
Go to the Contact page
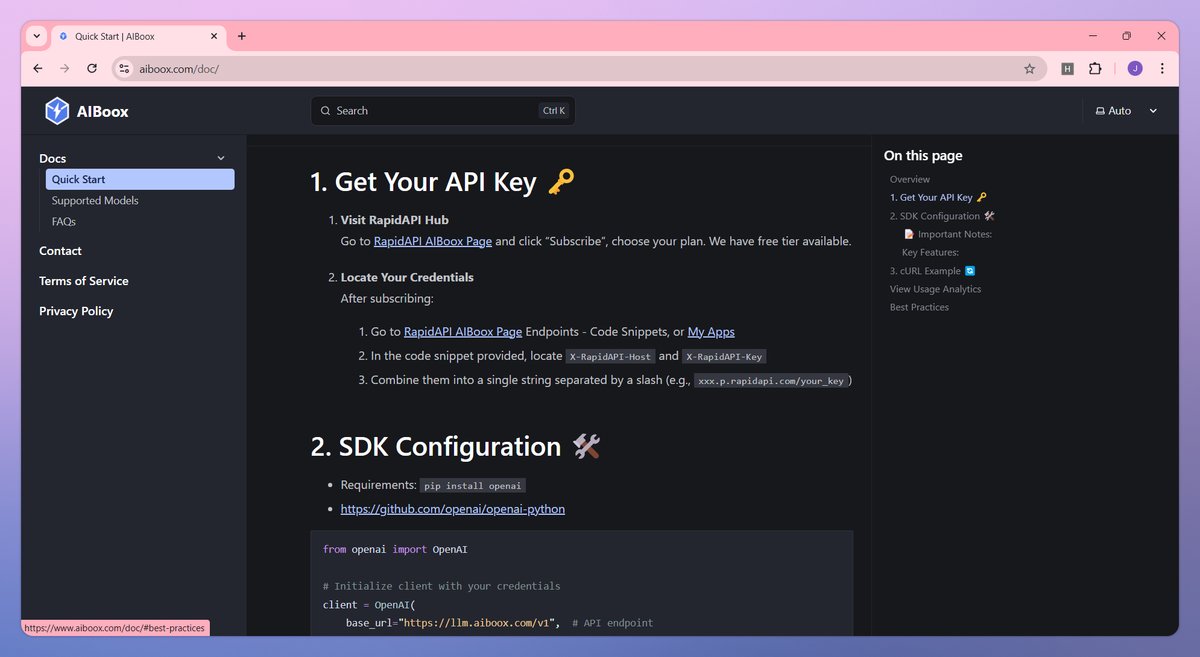point(60,251)
